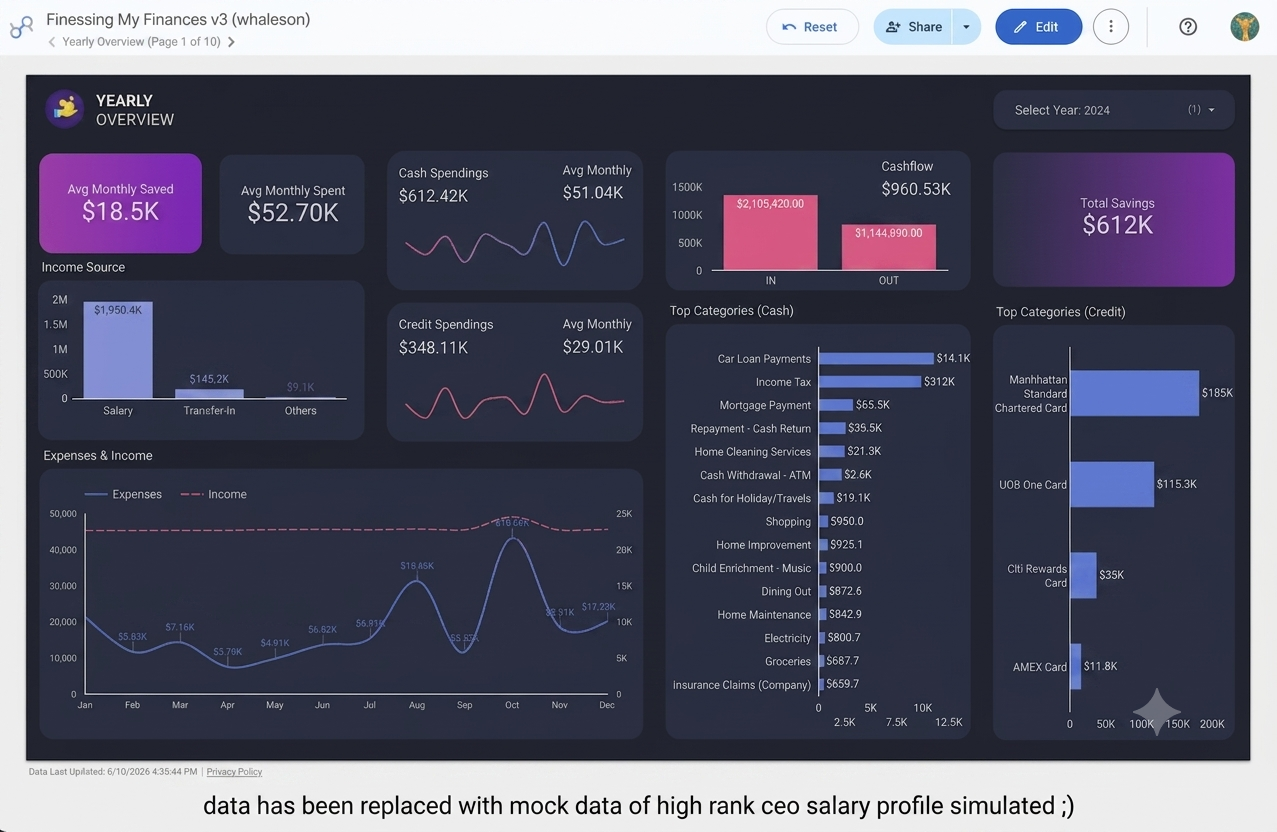
Task: Click the cashflow OUT bar
Action: [x=889, y=247]
